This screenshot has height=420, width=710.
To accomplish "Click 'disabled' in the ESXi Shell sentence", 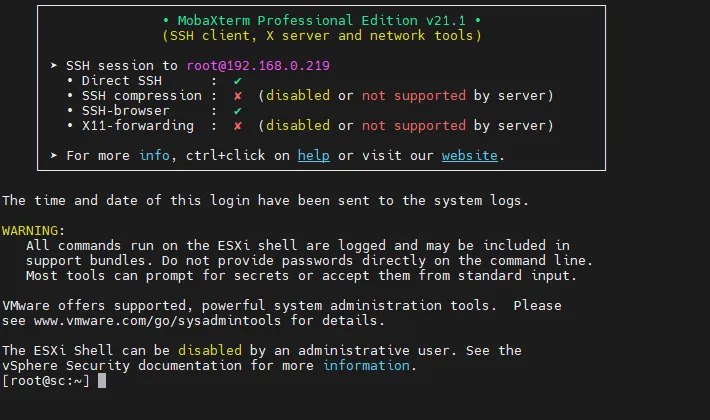I will (210, 351).
